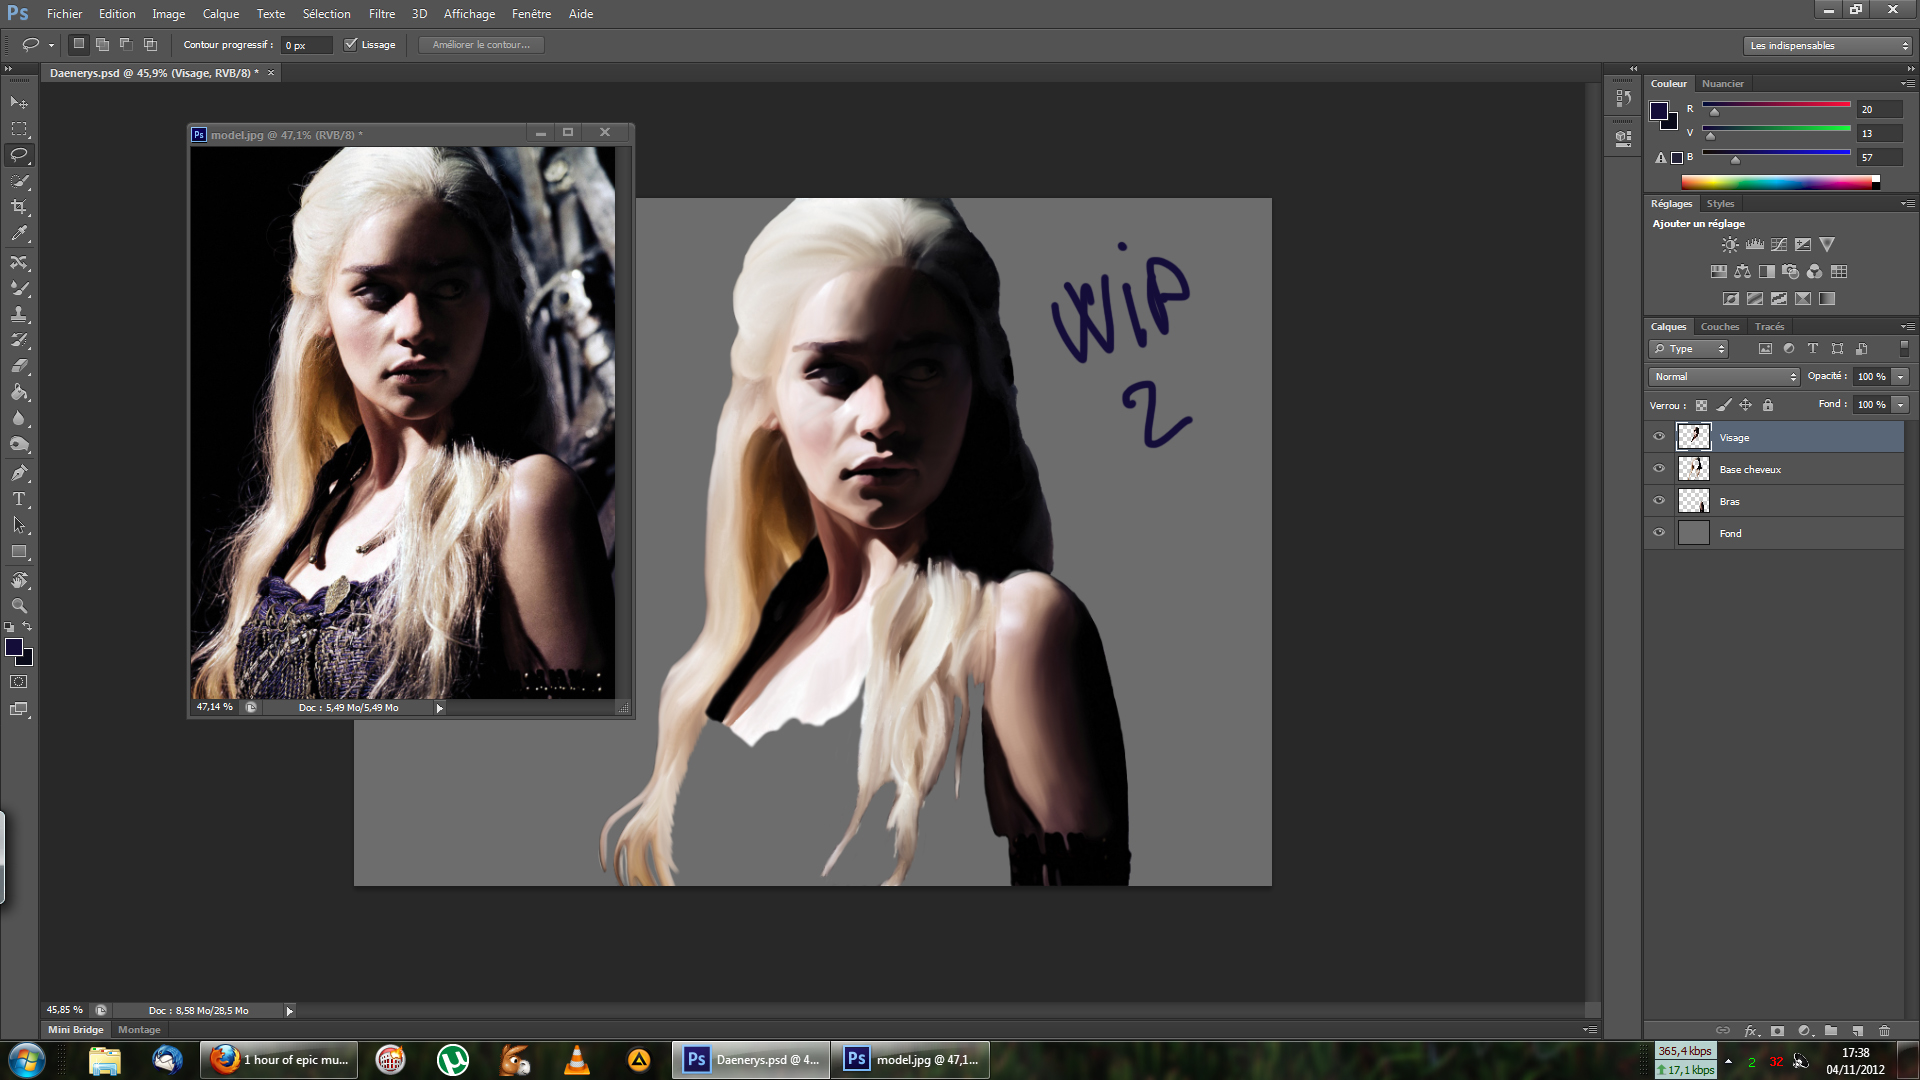Select the Pen tool

click(x=19, y=473)
